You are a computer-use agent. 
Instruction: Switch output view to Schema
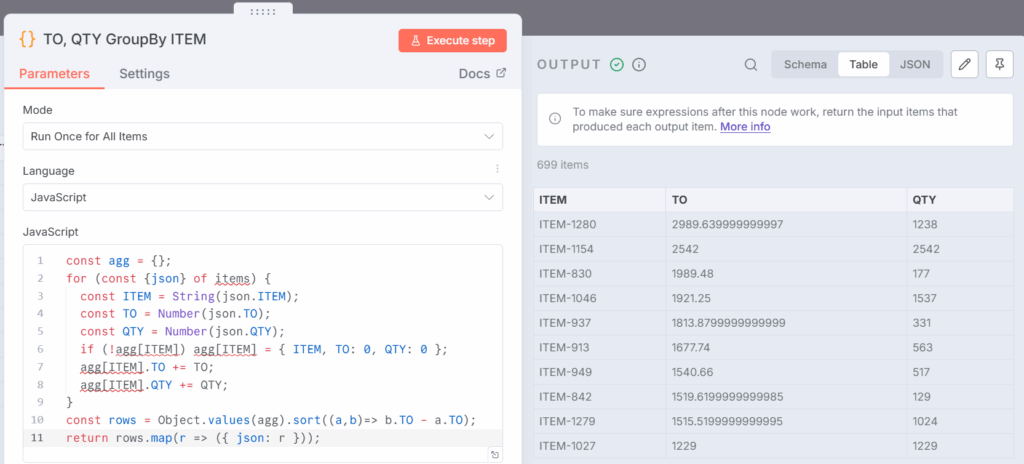pos(805,65)
